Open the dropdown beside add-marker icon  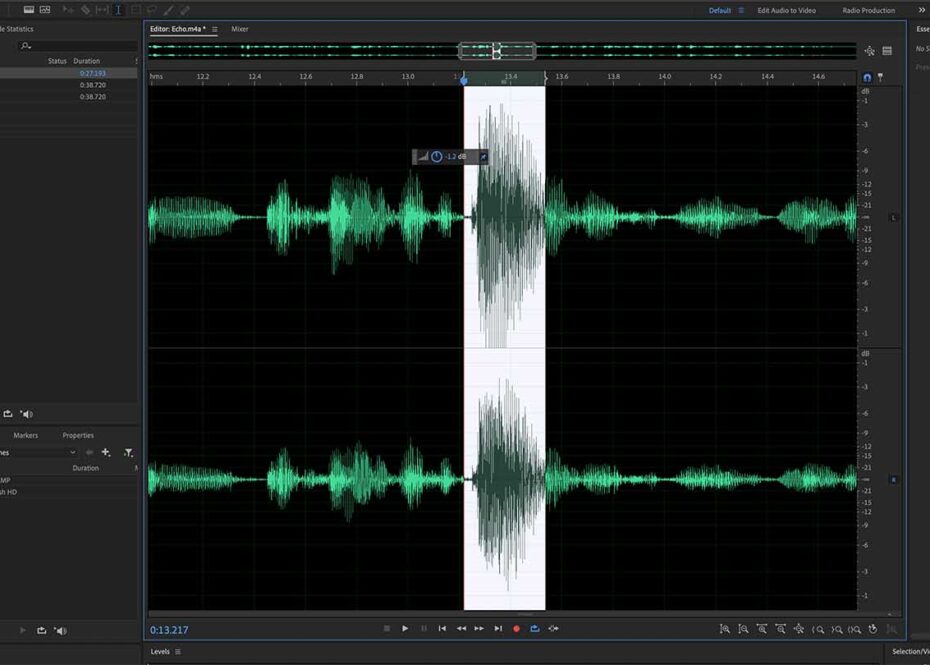pos(73,453)
